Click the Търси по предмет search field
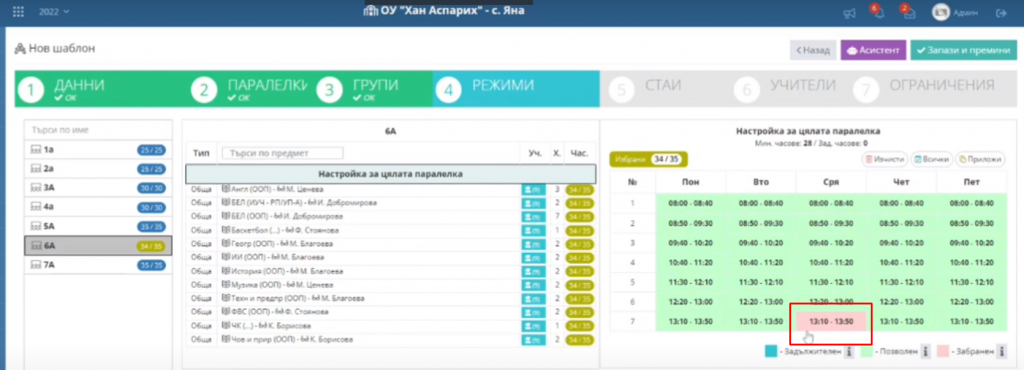The height and width of the screenshot is (370, 1024). [x=282, y=153]
